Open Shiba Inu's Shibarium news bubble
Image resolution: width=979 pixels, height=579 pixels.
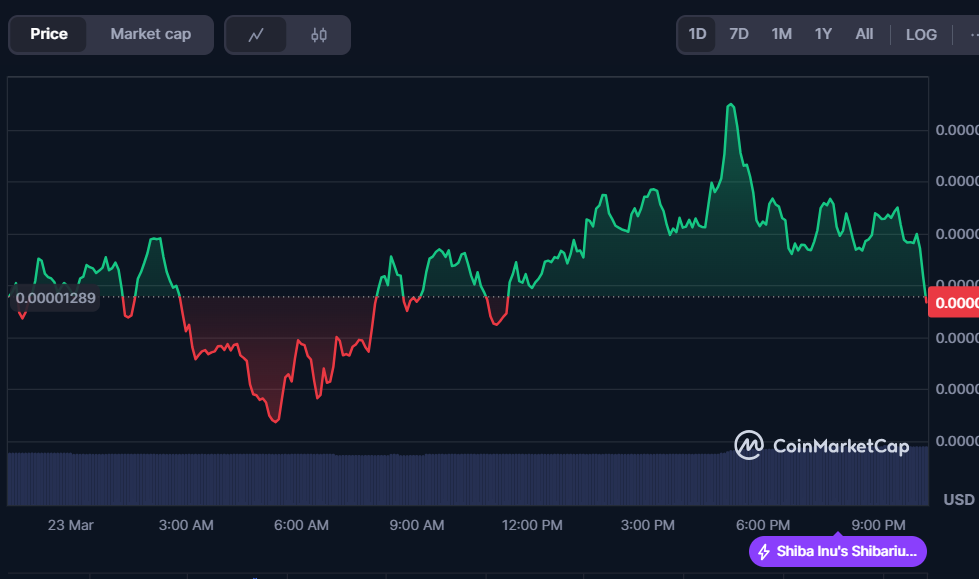(838, 552)
